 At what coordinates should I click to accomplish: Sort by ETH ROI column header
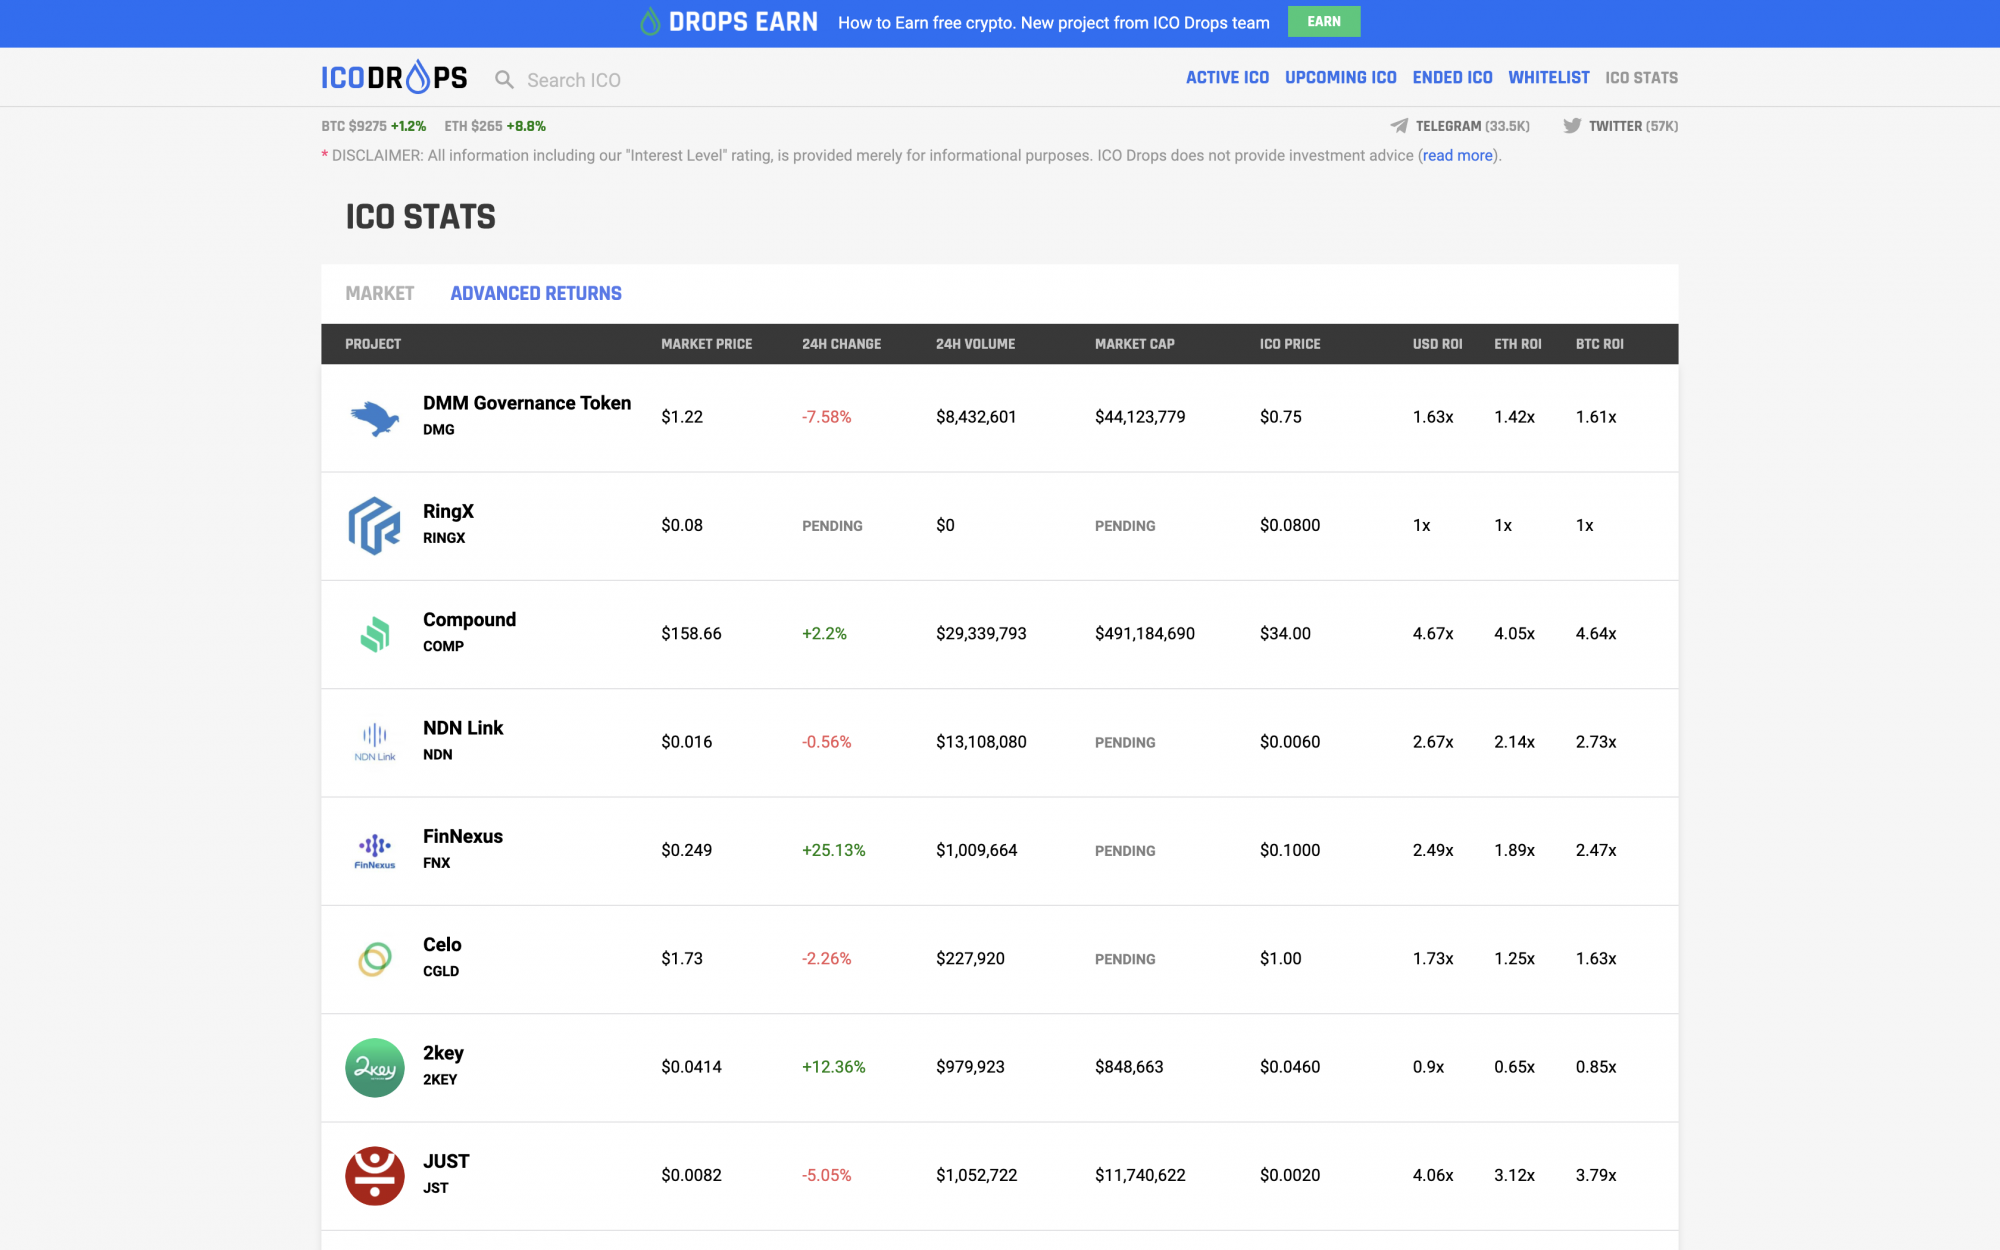pyautogui.click(x=1517, y=344)
